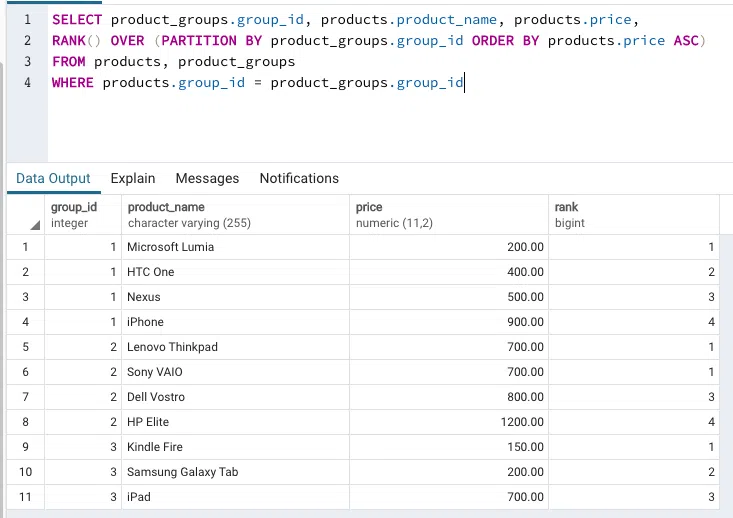Image resolution: width=733 pixels, height=518 pixels.
Task: Open the Explain tab
Action: tap(133, 178)
